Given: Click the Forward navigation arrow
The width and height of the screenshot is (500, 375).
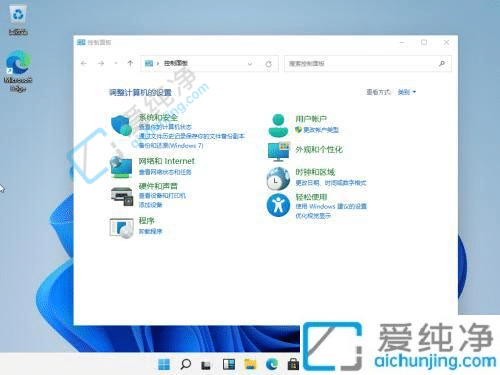Looking at the screenshot, I should pyautogui.click(x=101, y=63).
